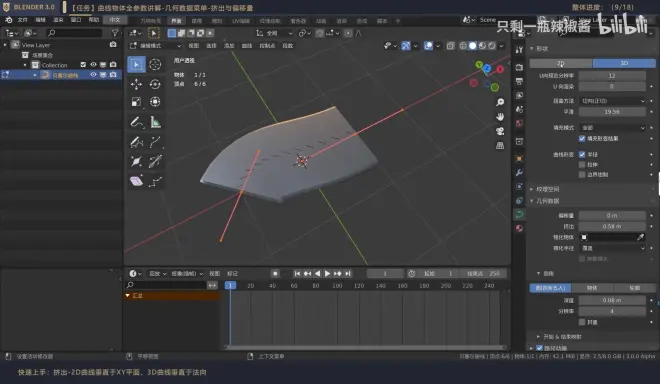Open the Material properties tab
660x384 pixels.
point(519,228)
